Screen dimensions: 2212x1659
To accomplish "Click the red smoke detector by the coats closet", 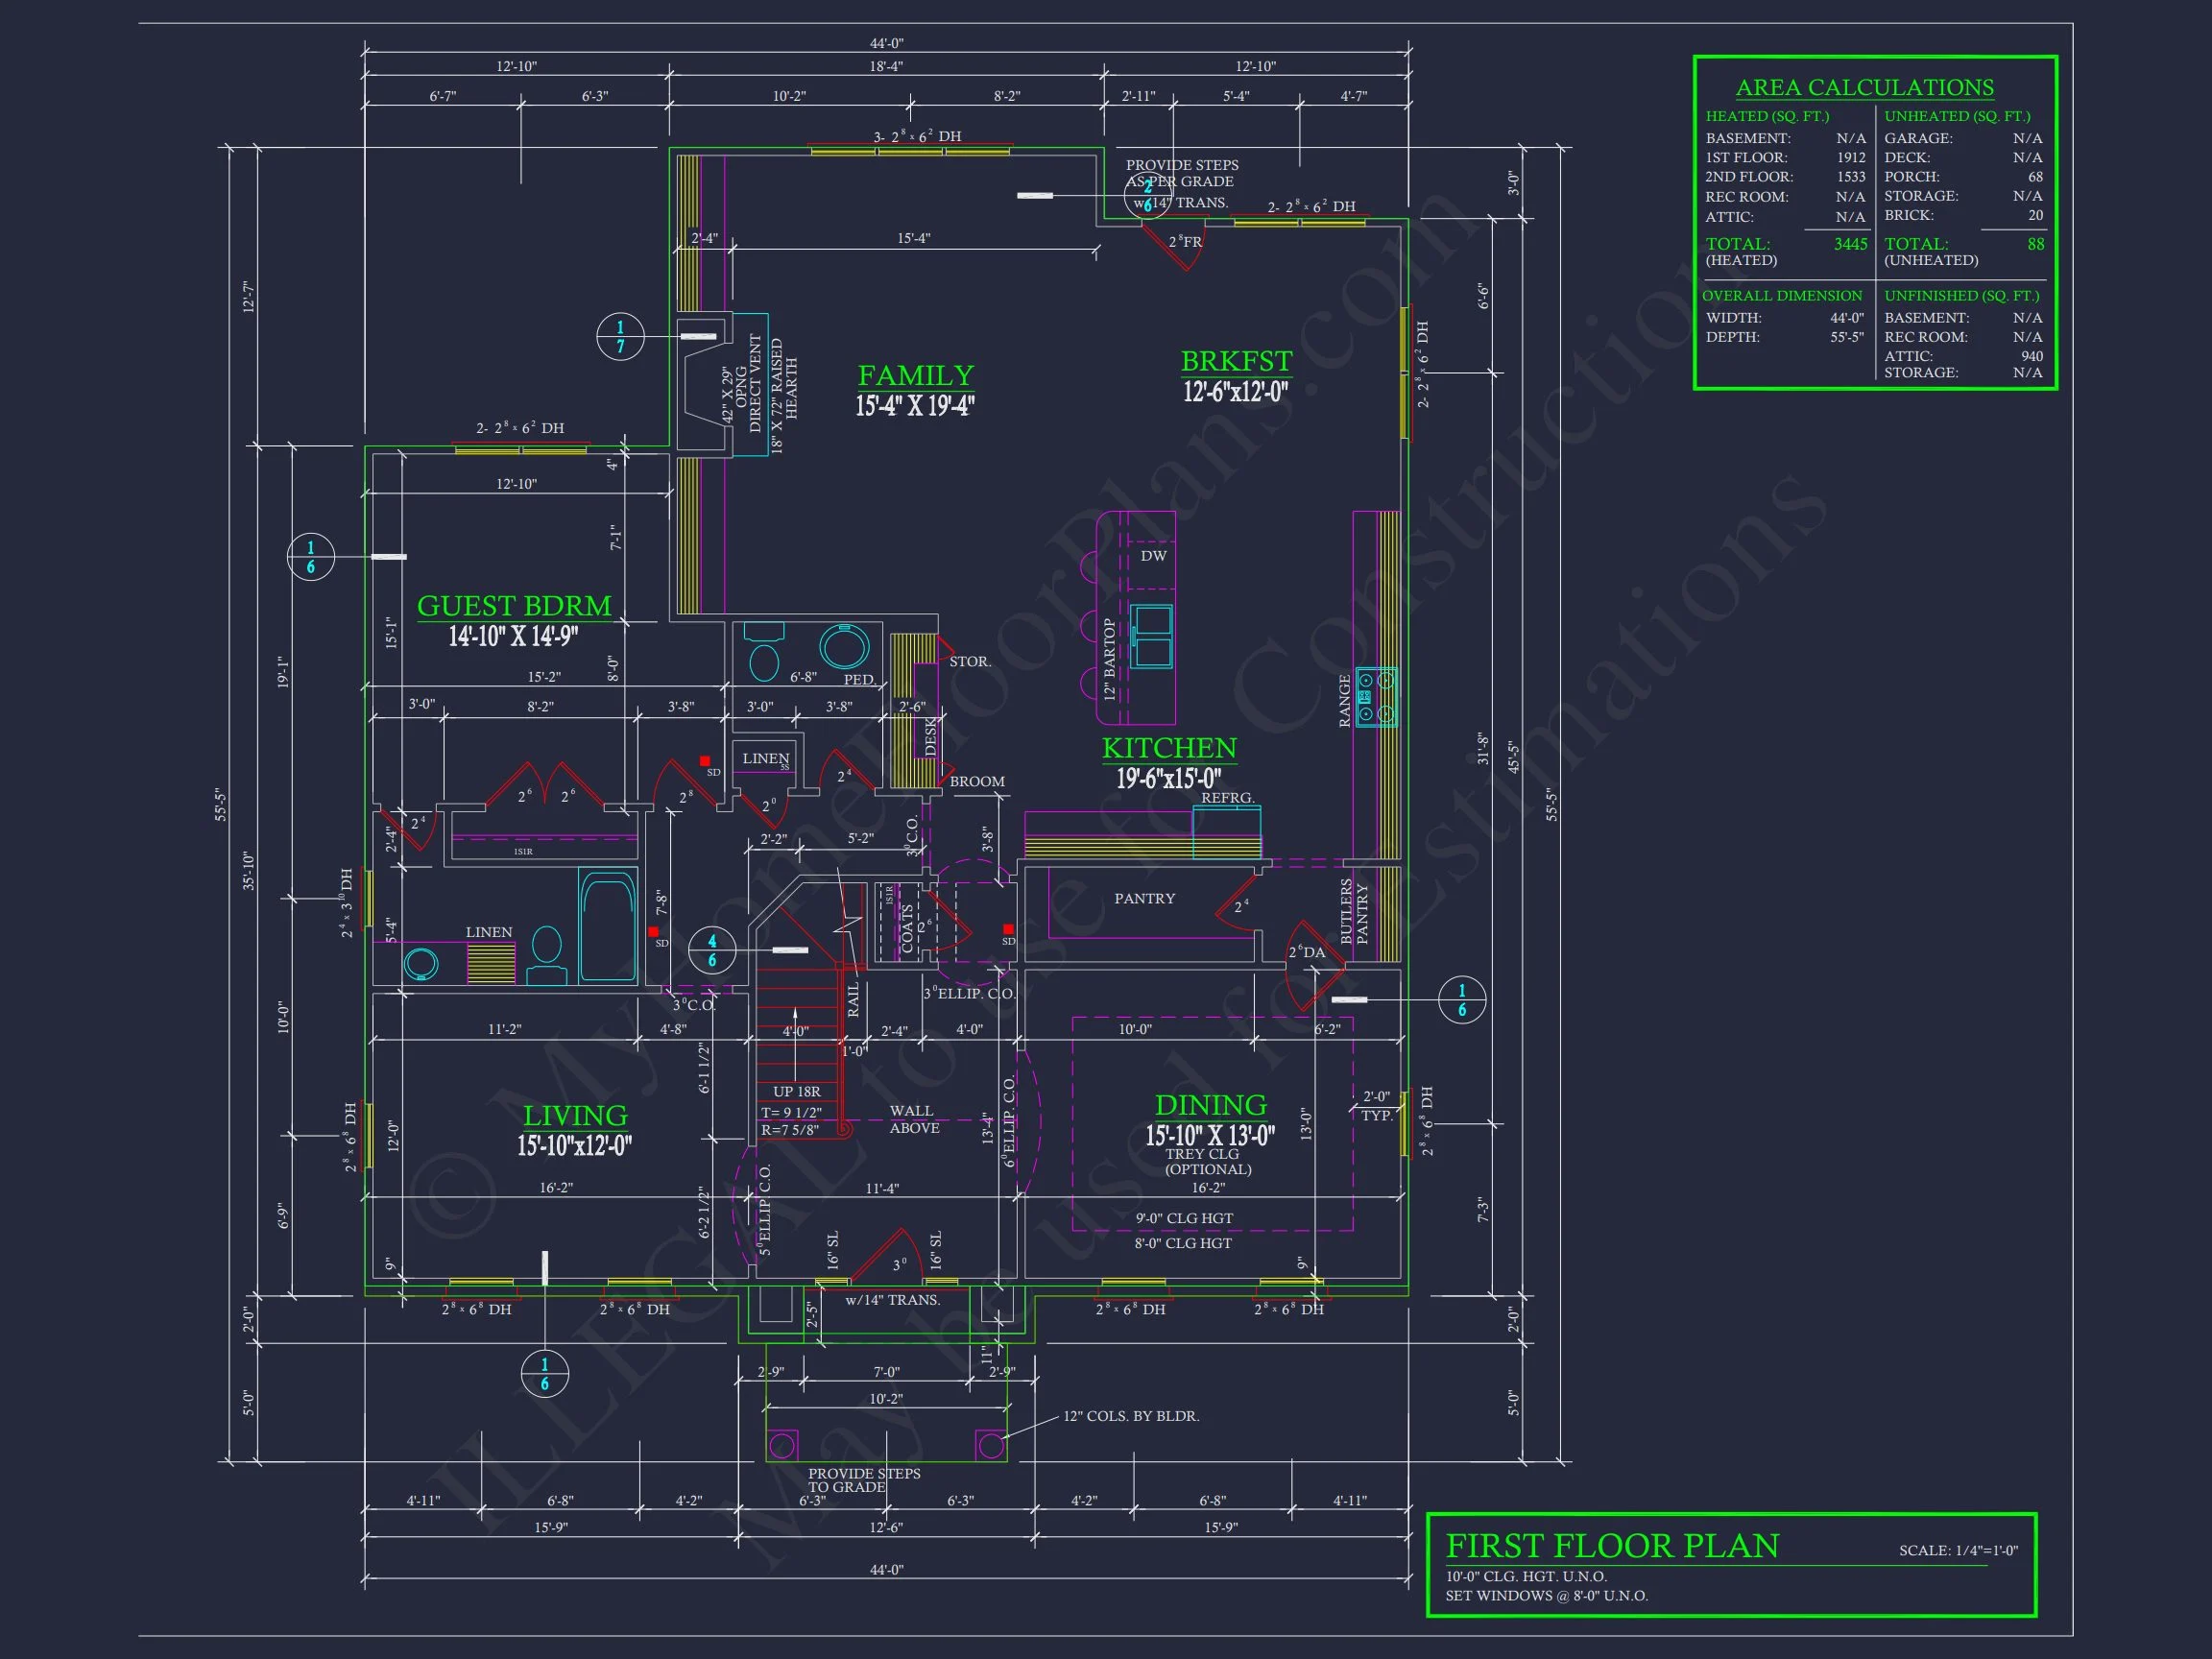I will [x=1008, y=929].
